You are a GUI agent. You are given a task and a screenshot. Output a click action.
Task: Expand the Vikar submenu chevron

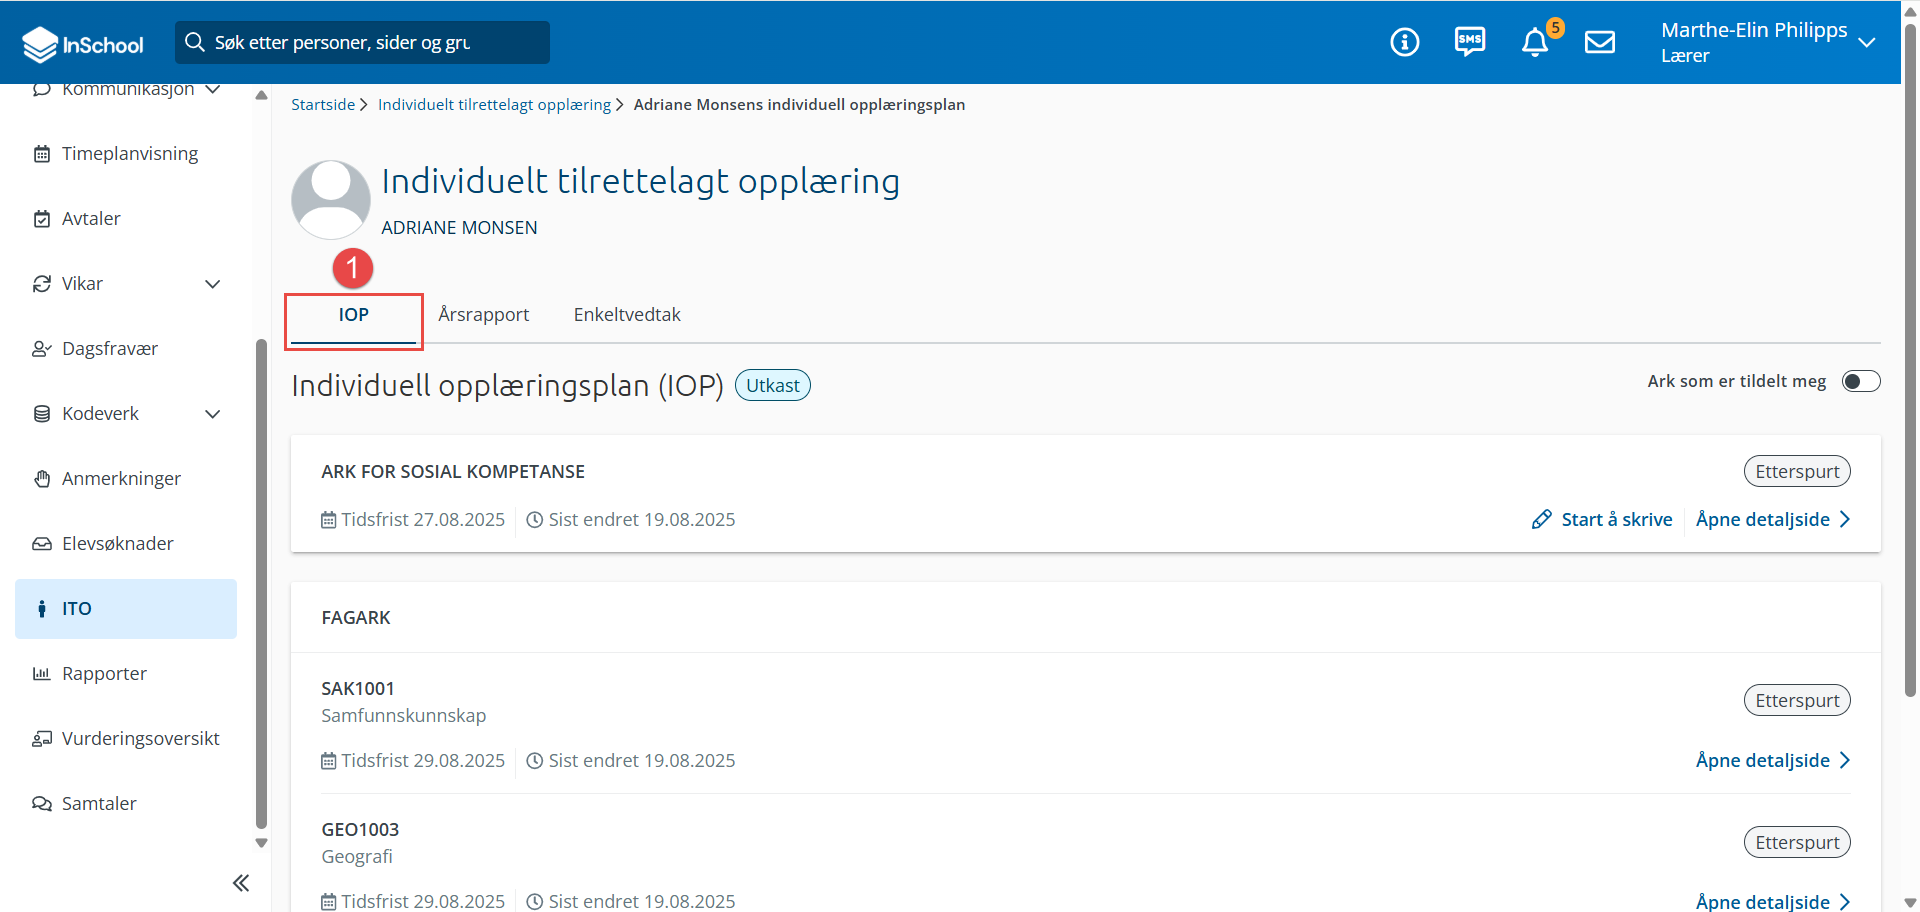coord(213,284)
